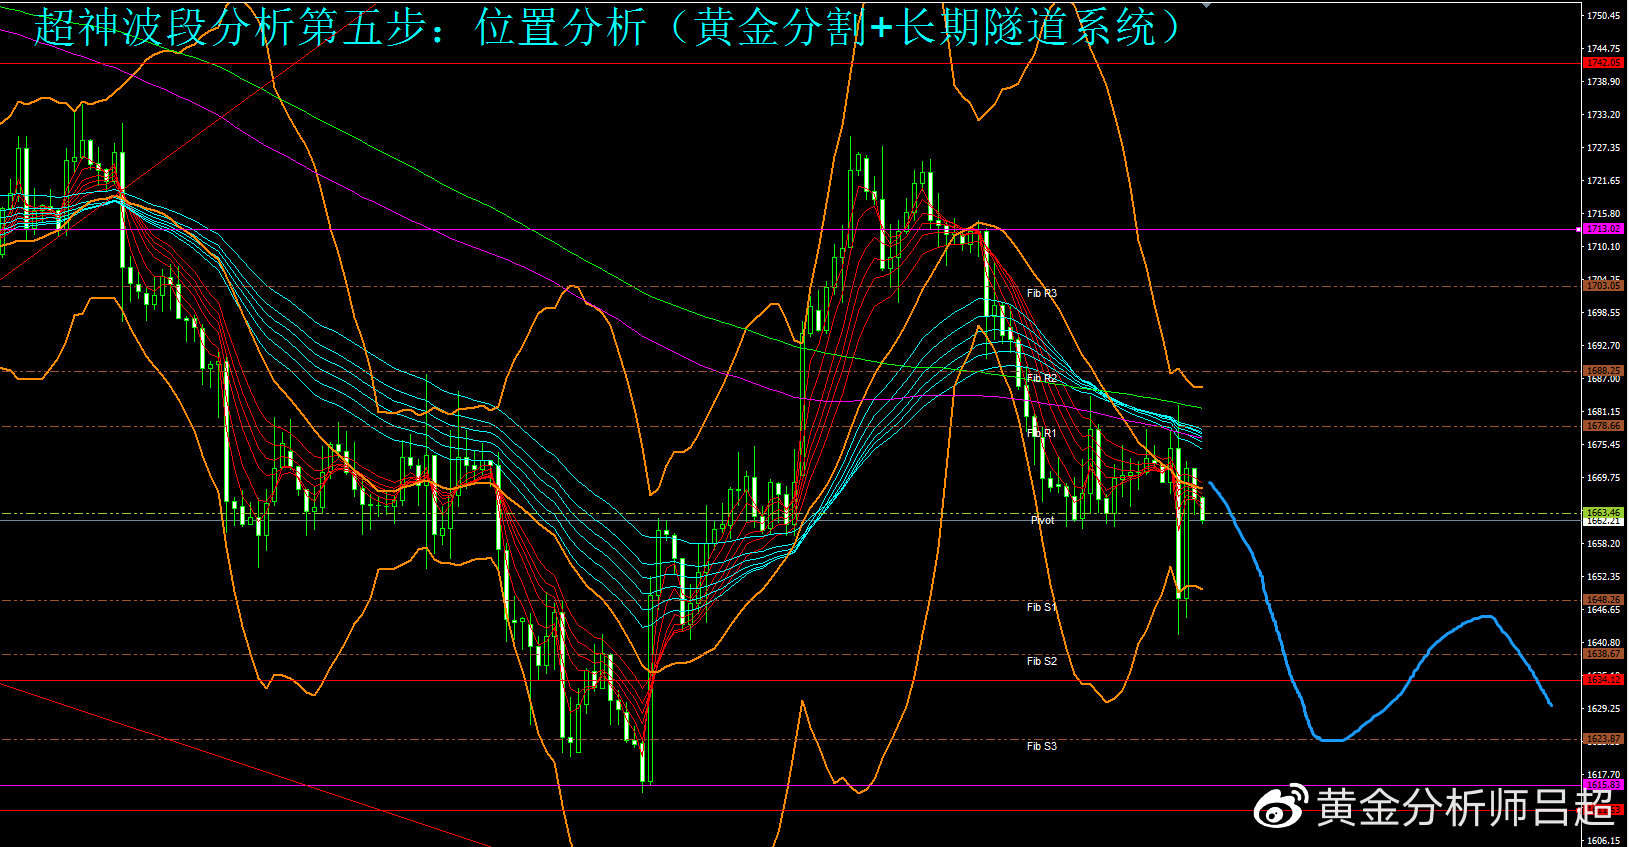Image resolution: width=1629 pixels, height=847 pixels.
Task: Select the magenta 1615.83 price tag
Action: coord(1603,785)
